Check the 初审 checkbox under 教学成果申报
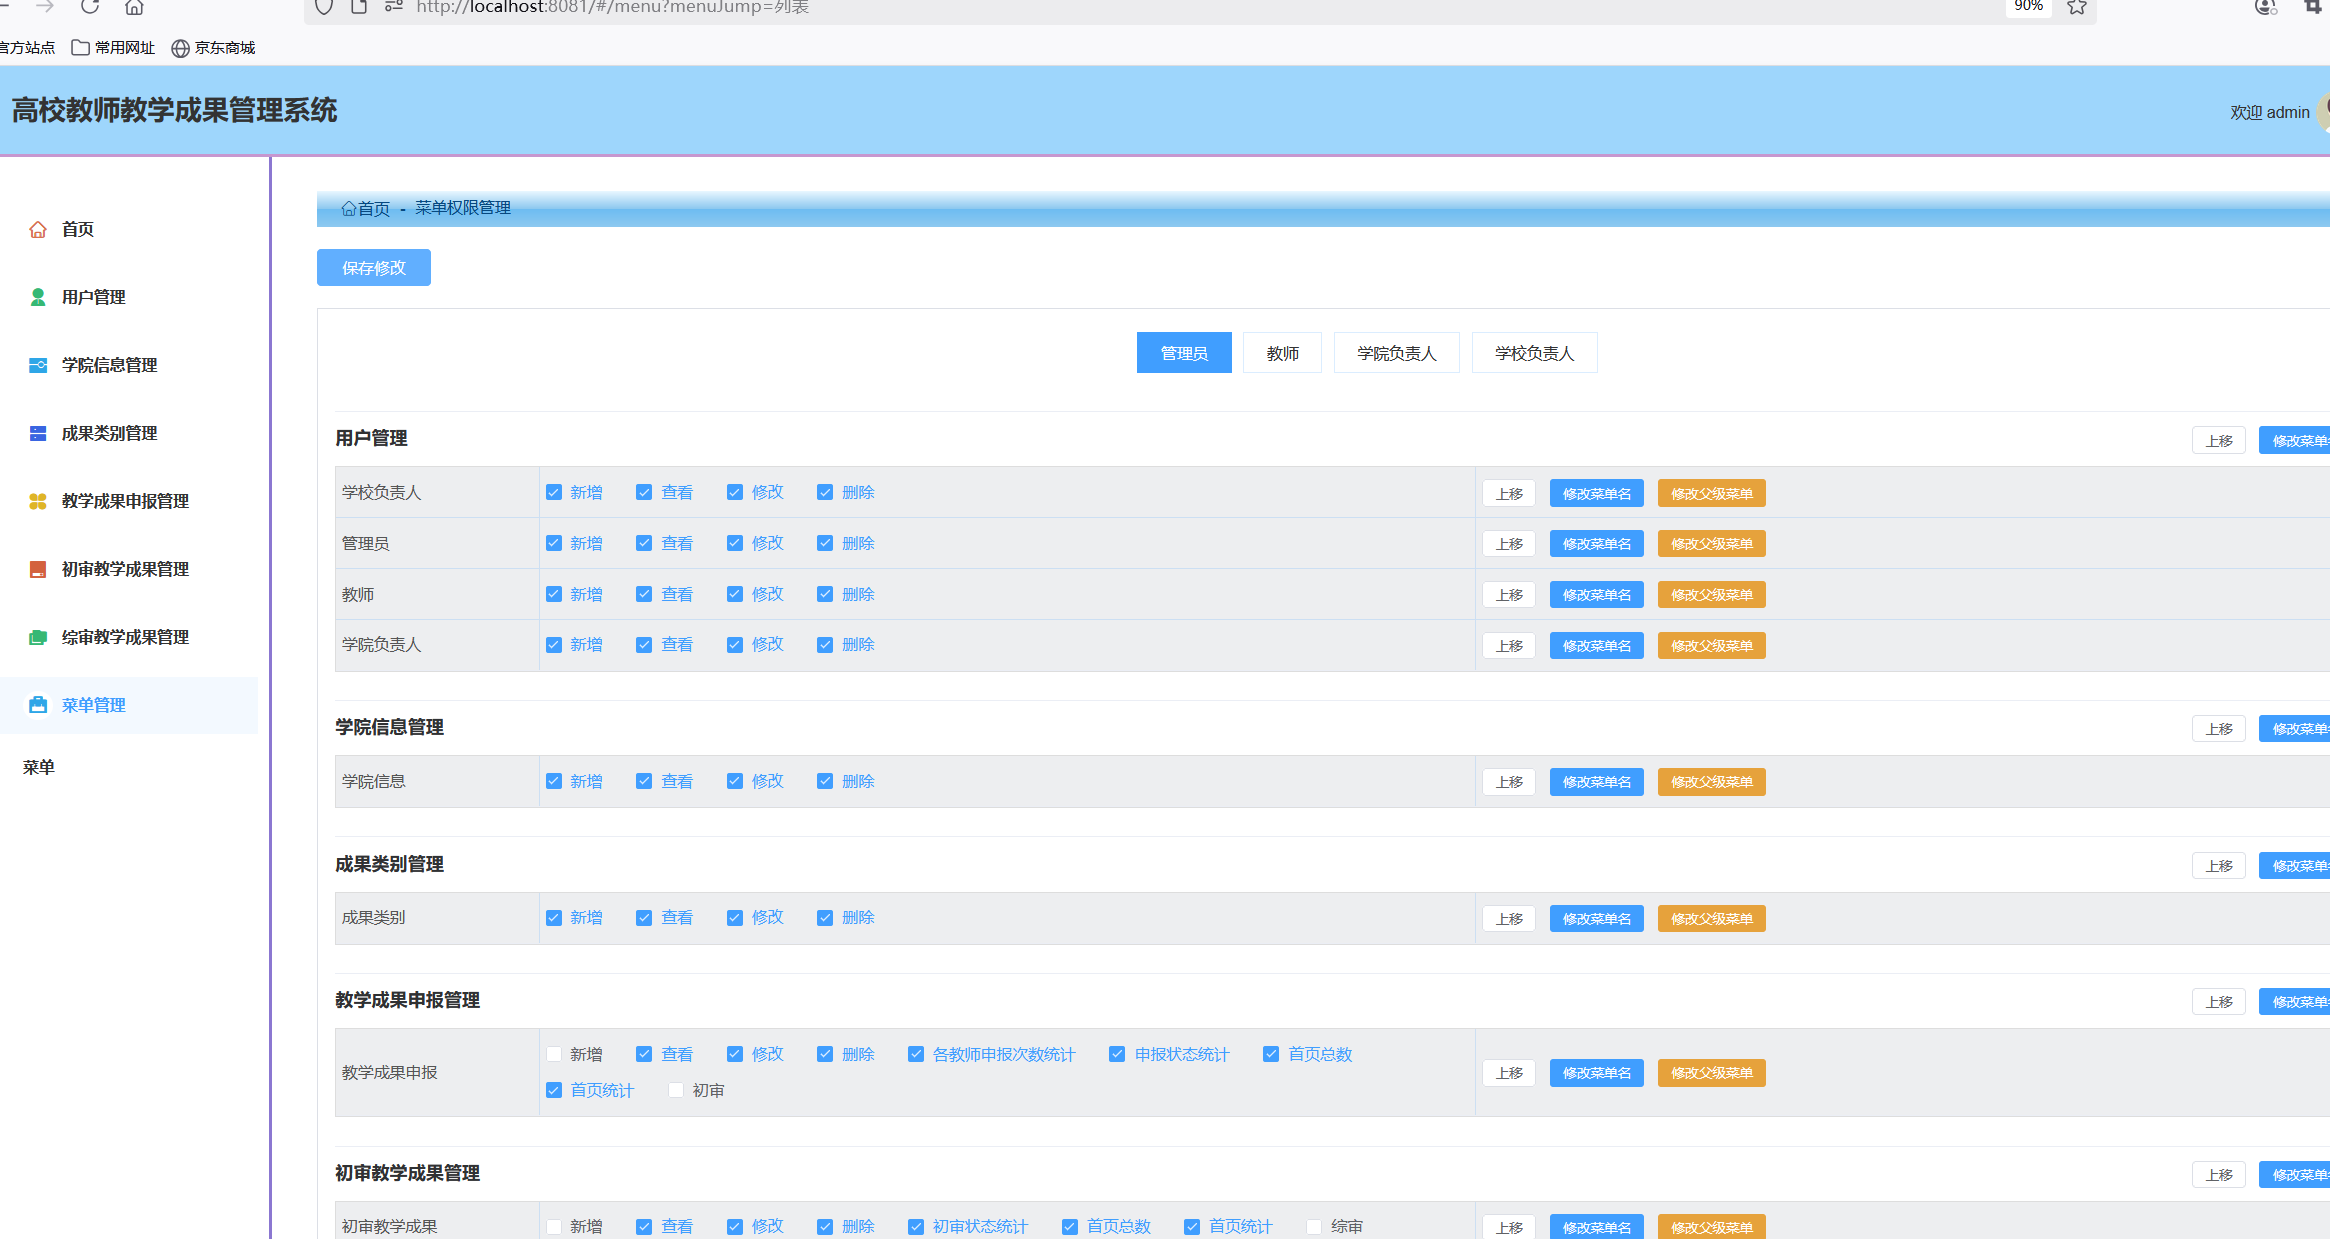This screenshot has width=2330, height=1239. (676, 1090)
